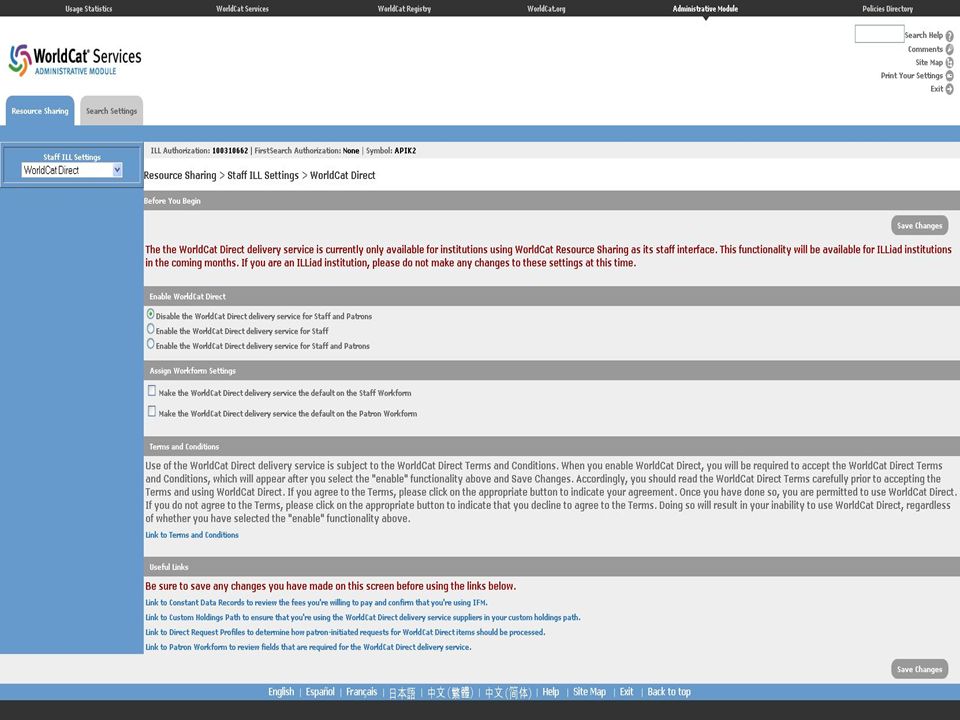Image resolution: width=960 pixels, height=720 pixels.
Task: Click the Resource Sharing breadcrumb text
Action: (x=180, y=176)
